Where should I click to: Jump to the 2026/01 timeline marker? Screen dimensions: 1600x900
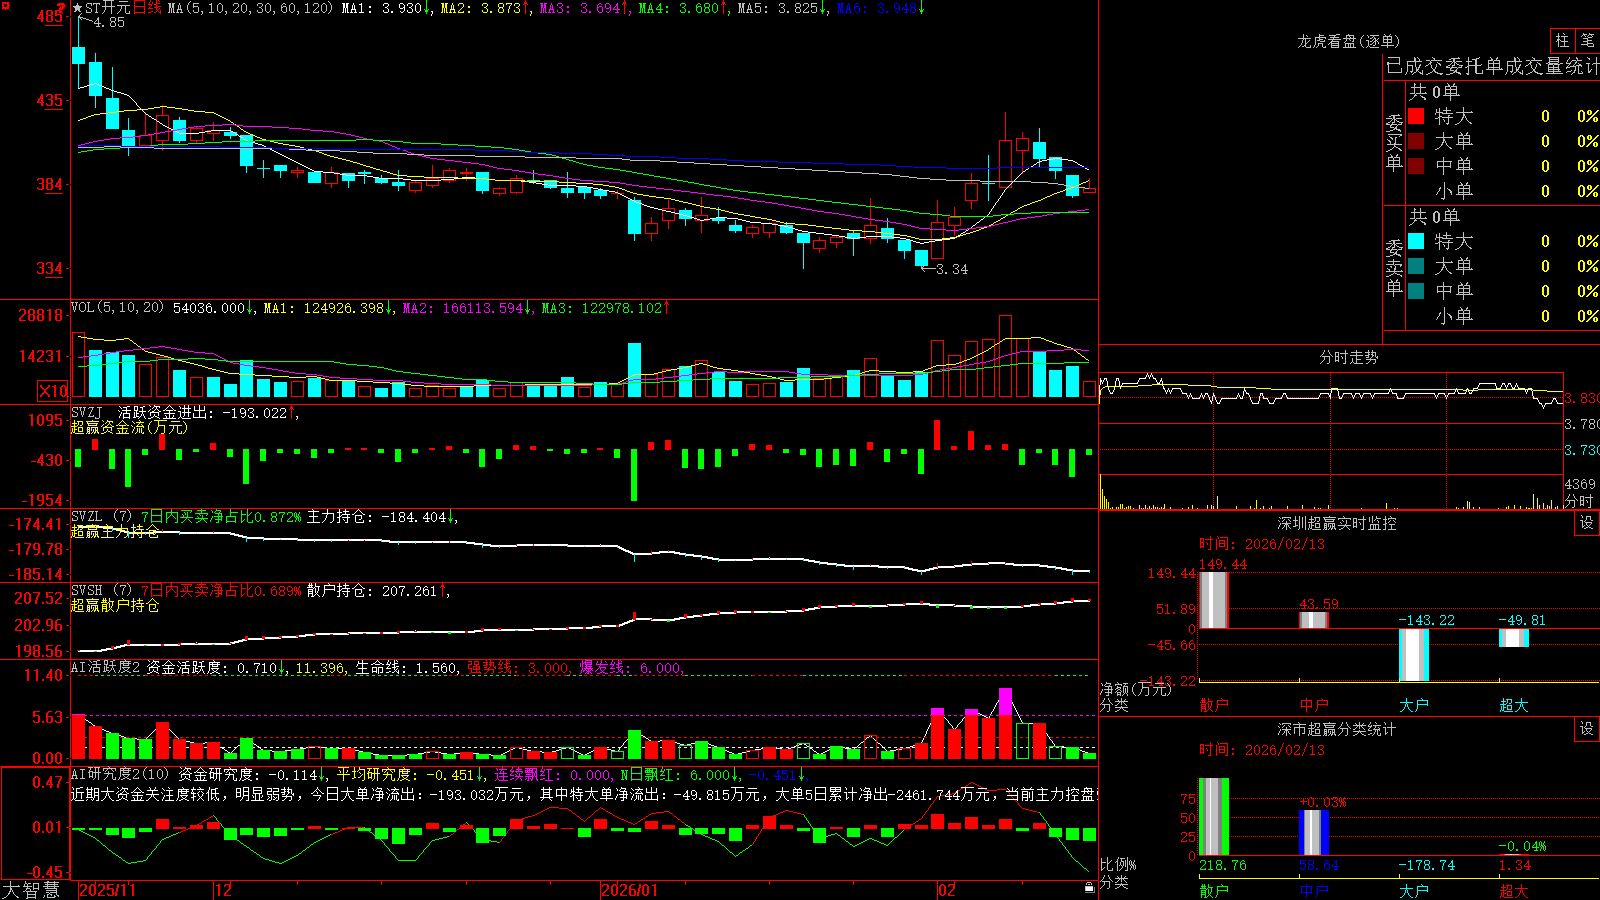tap(629, 890)
